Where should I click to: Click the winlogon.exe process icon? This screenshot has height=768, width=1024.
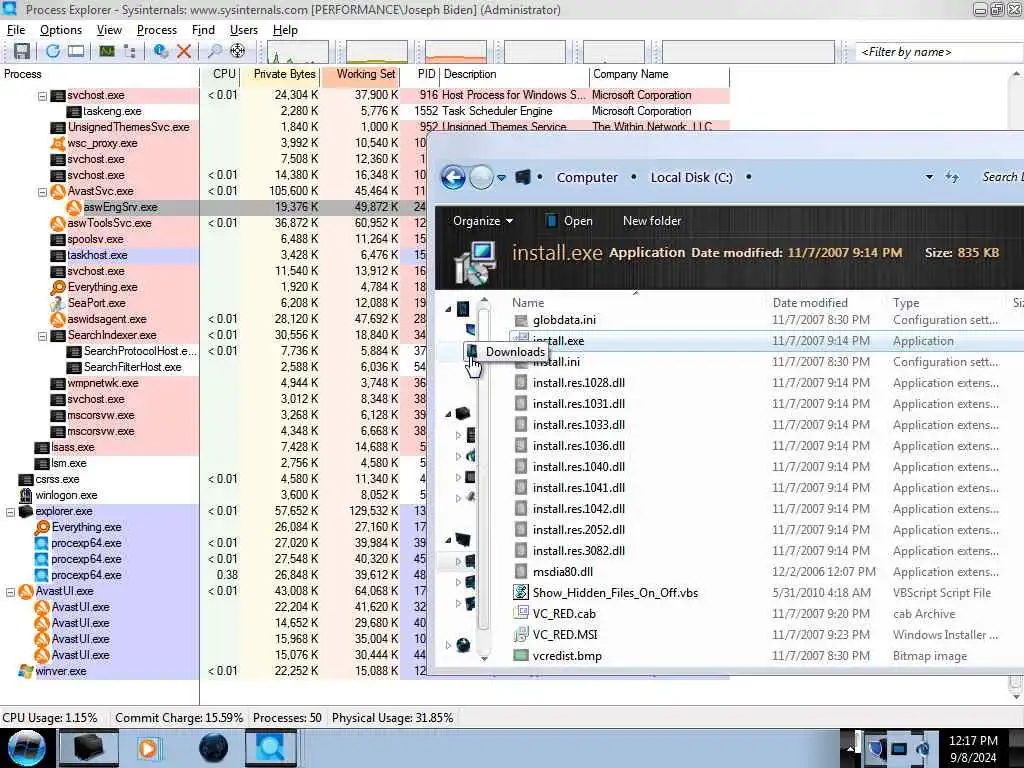coord(26,495)
